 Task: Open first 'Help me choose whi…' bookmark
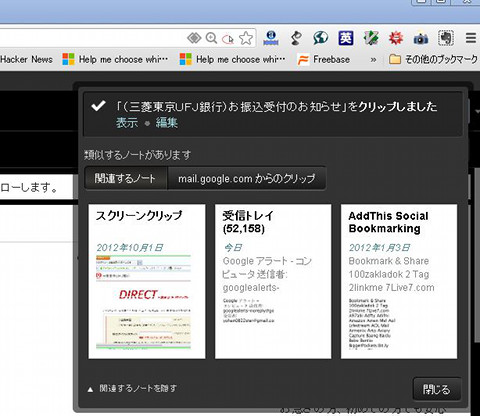pyautogui.click(x=115, y=59)
